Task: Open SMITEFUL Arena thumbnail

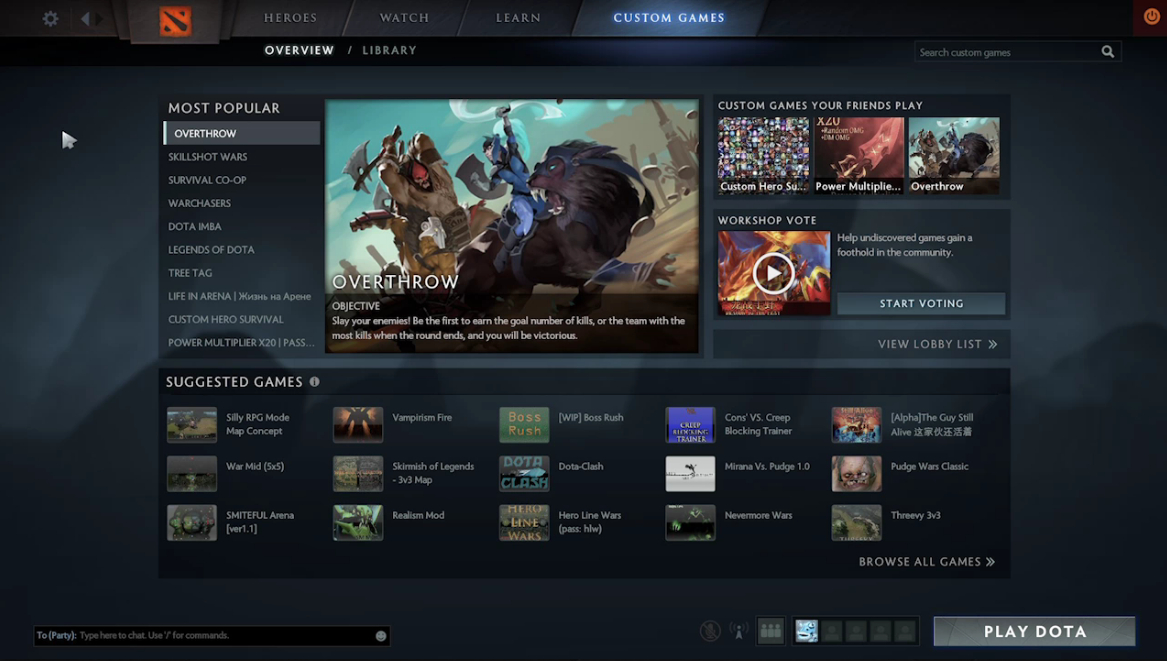Action: coord(192,523)
